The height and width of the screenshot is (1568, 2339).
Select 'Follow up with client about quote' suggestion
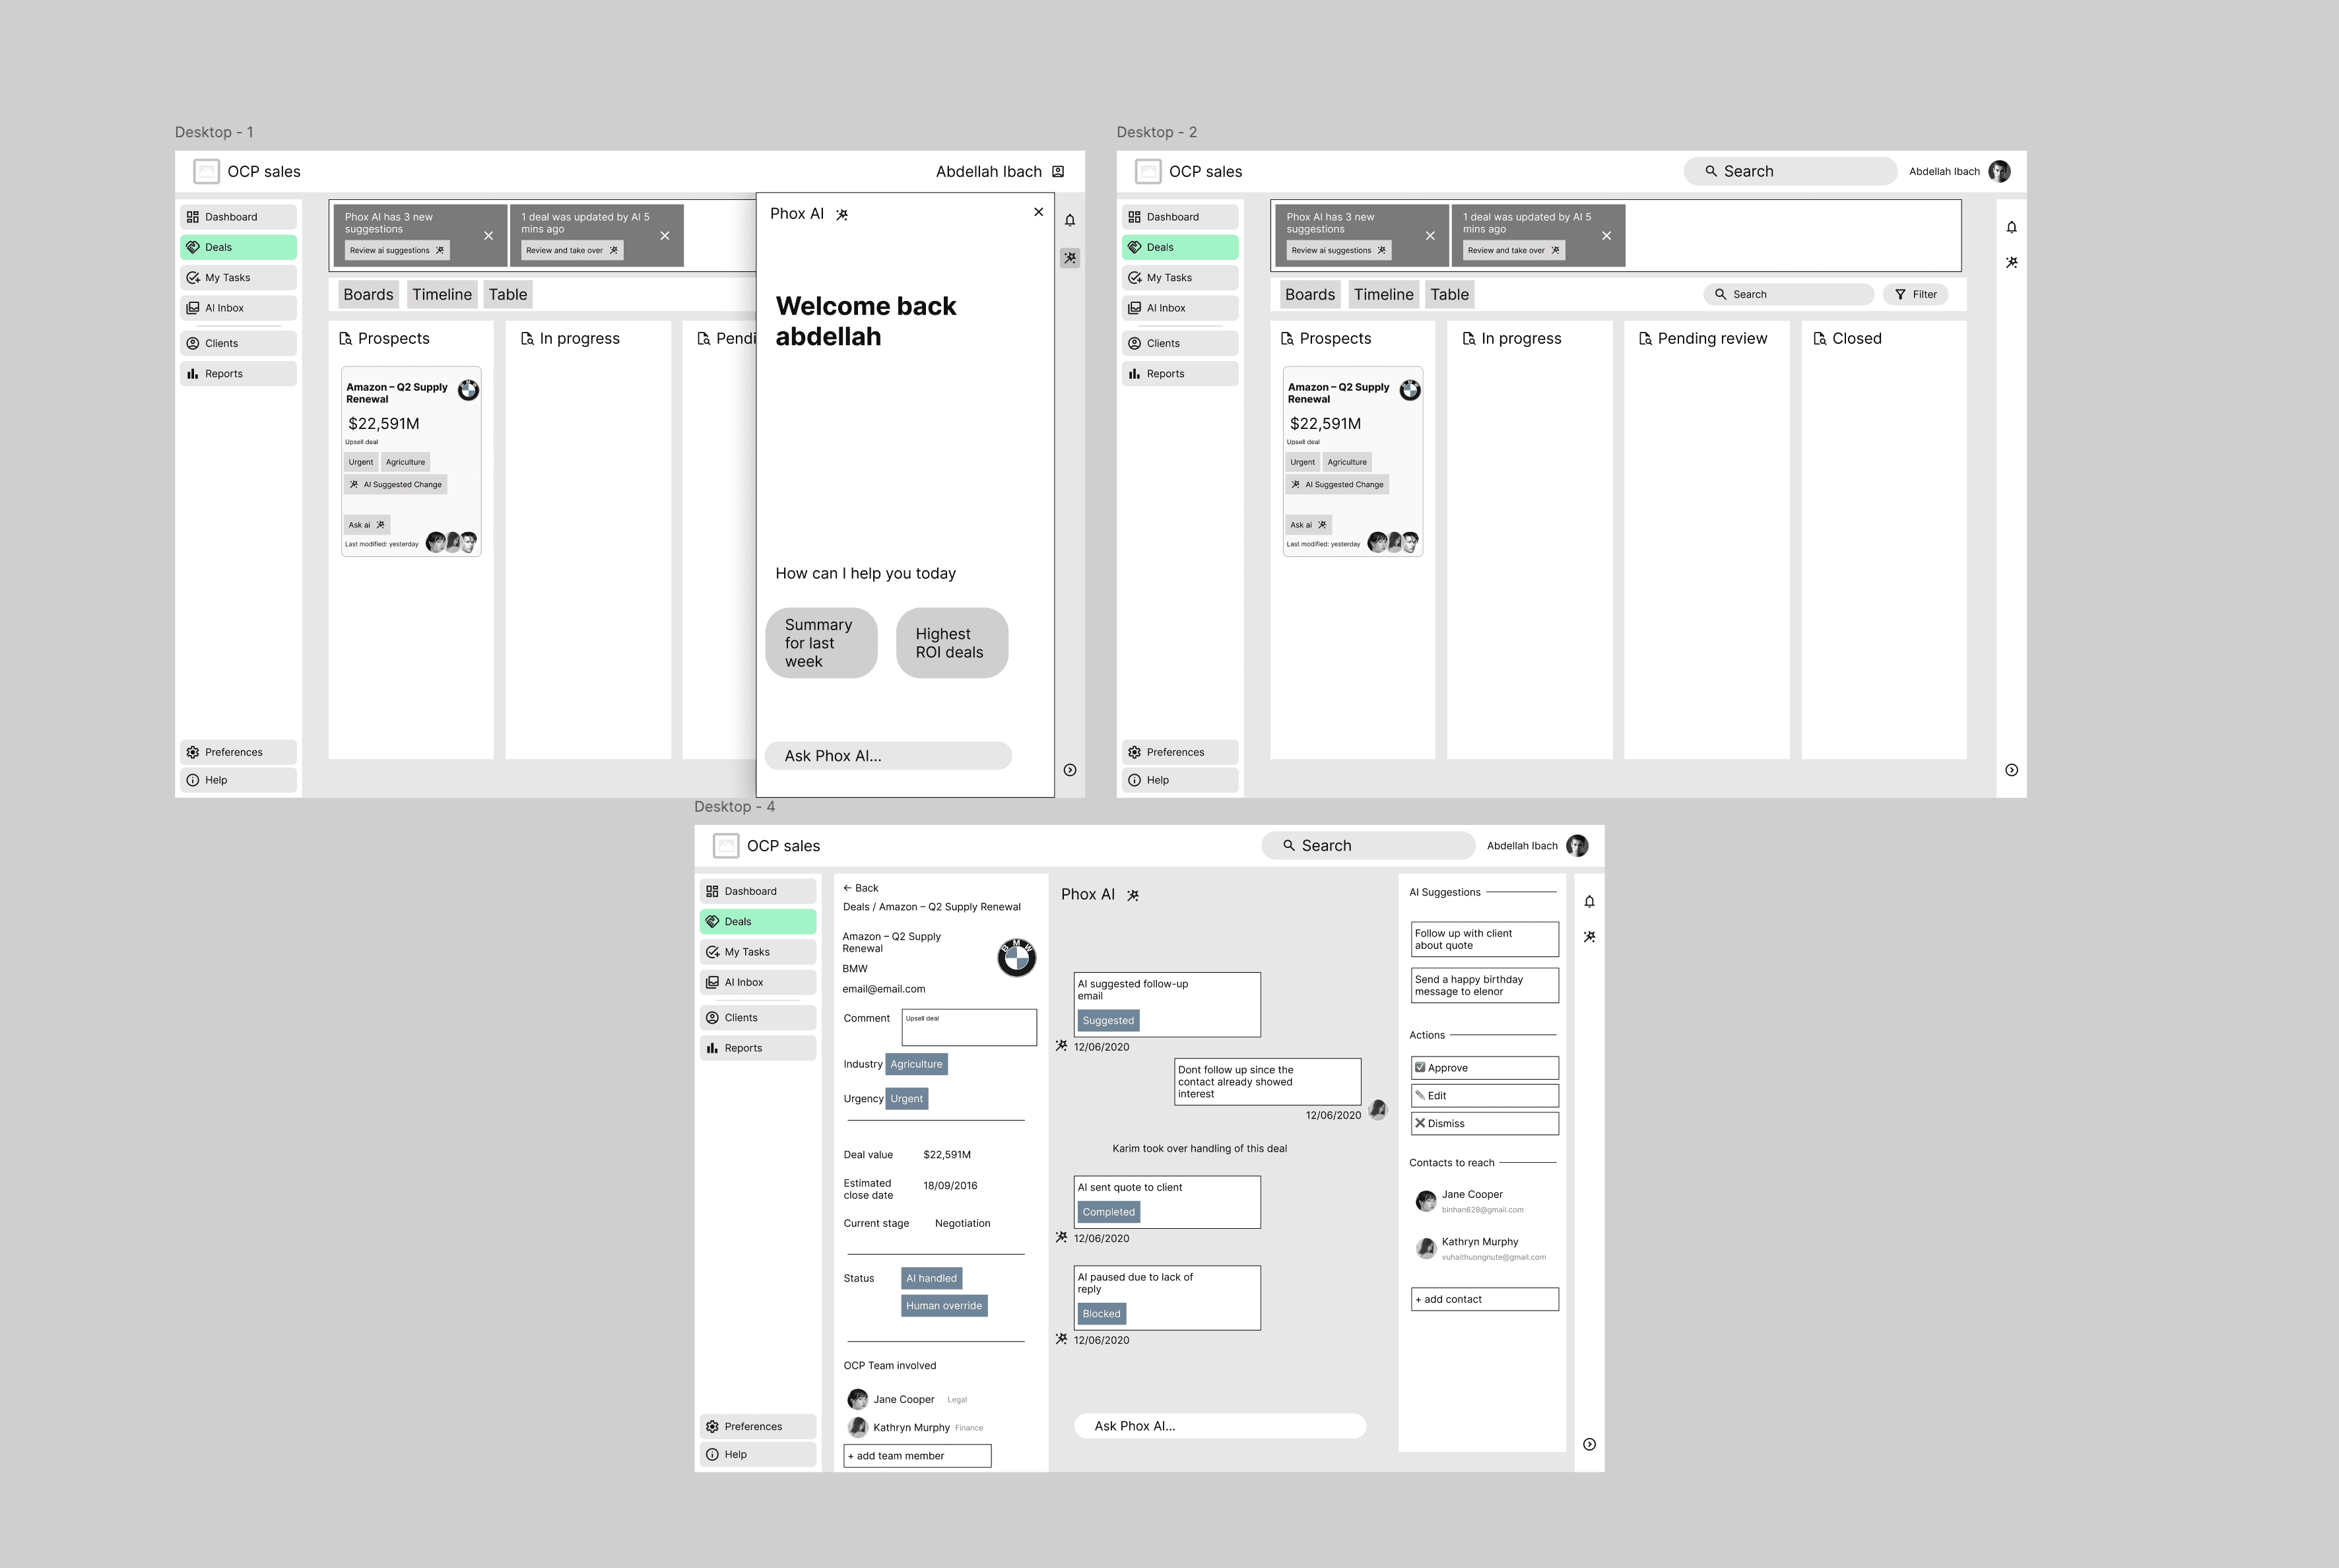[1484, 939]
